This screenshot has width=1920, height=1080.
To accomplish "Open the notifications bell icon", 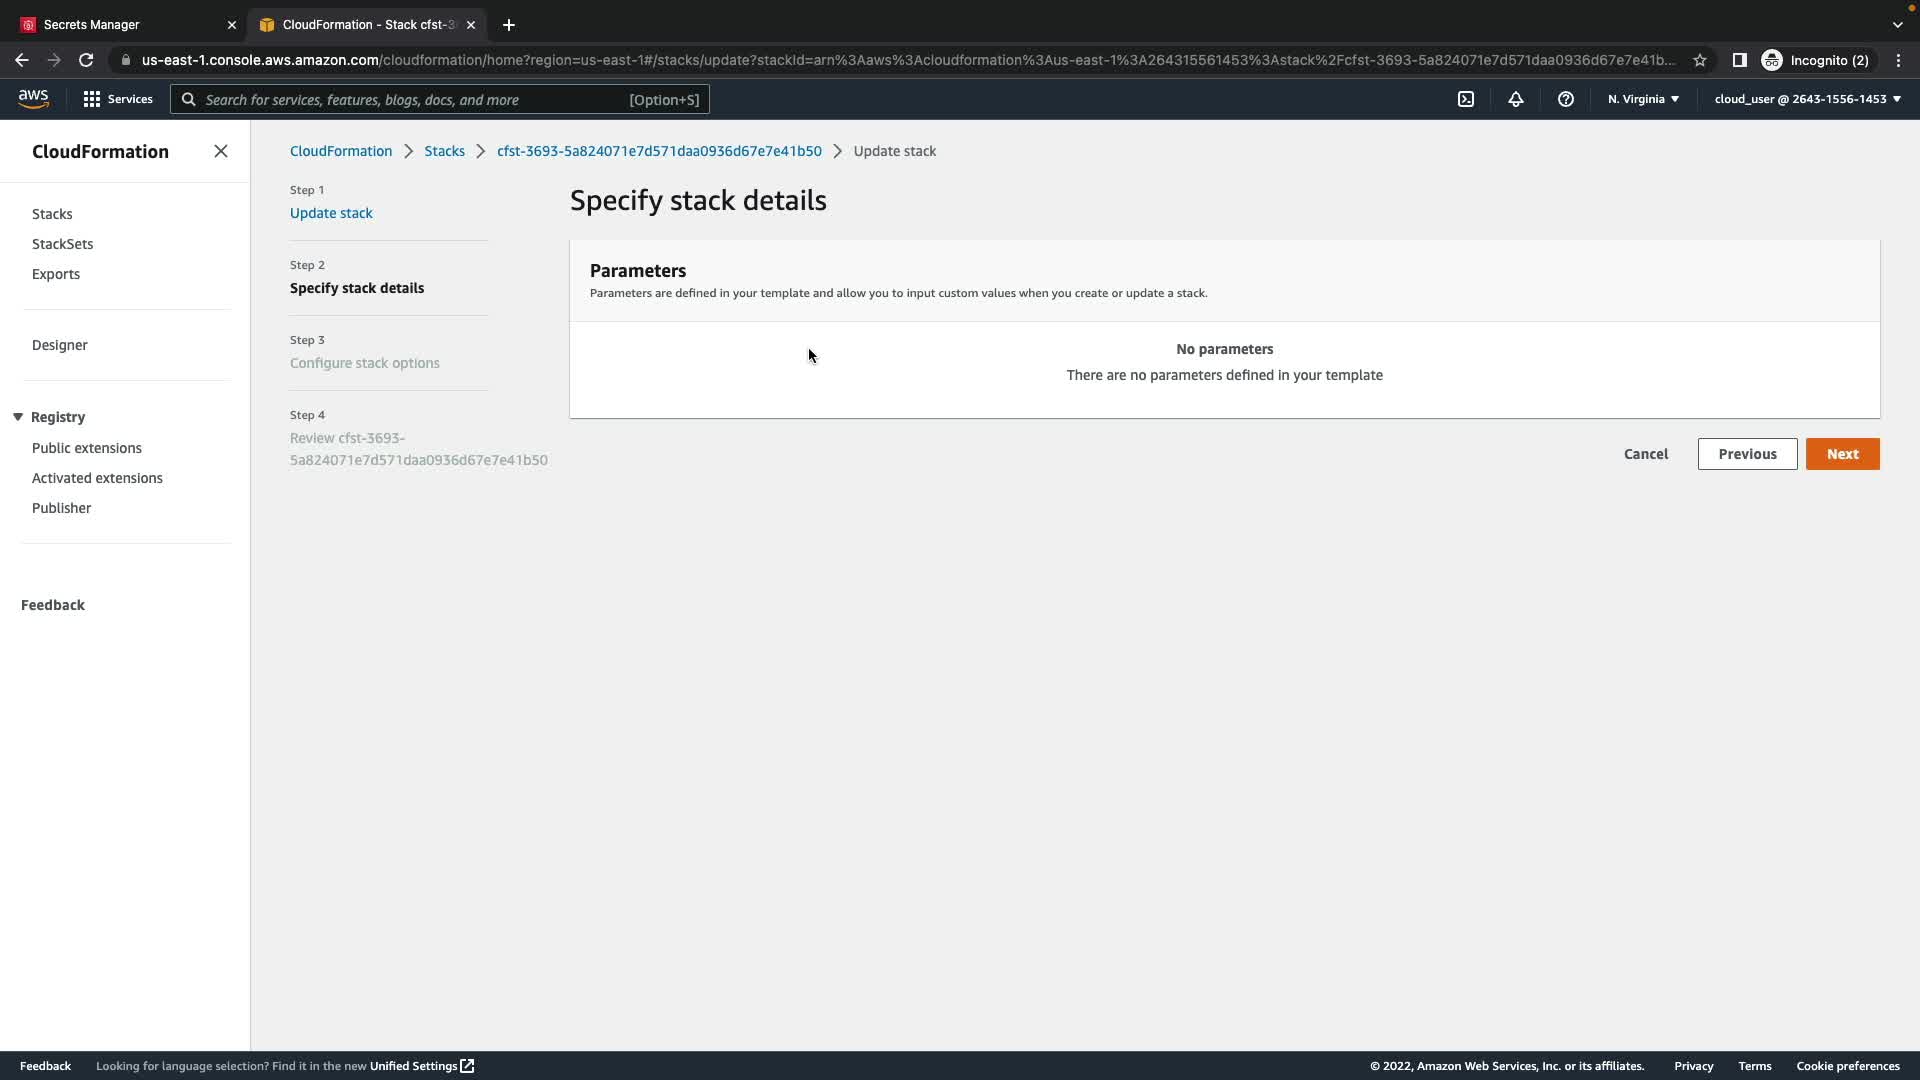I will (x=1515, y=99).
